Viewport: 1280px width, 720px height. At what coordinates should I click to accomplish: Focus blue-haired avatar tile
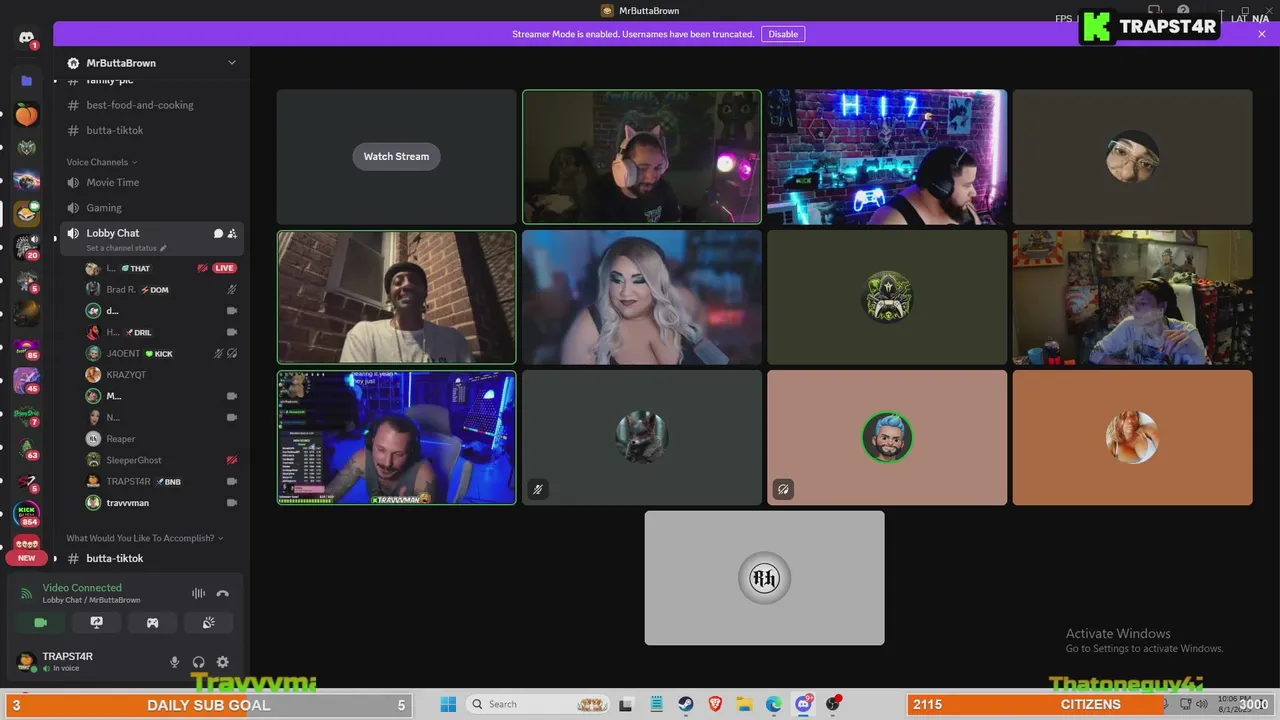(887, 438)
